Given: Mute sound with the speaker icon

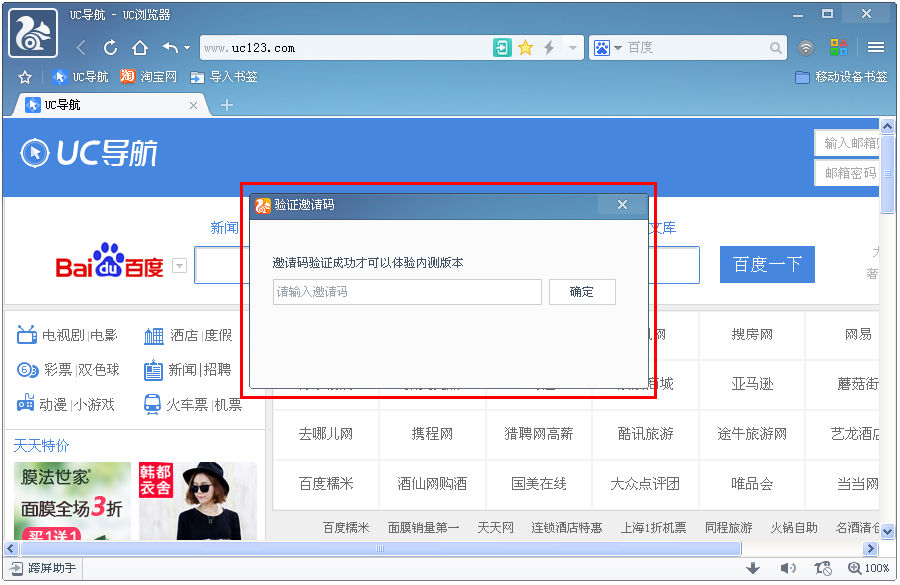Looking at the screenshot, I should (788, 568).
